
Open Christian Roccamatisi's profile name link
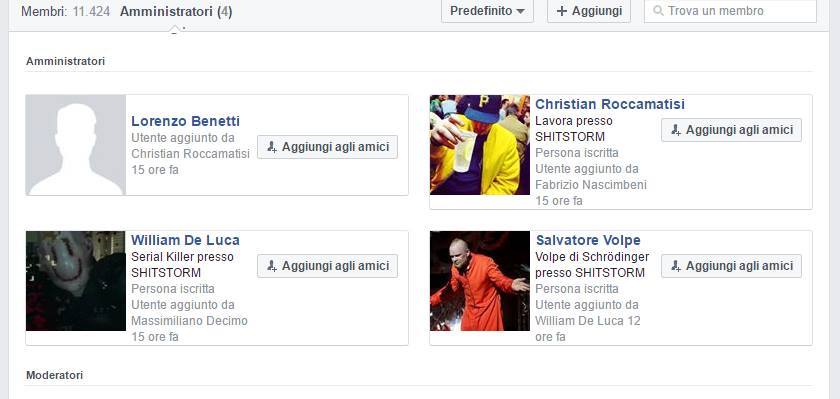pos(610,104)
